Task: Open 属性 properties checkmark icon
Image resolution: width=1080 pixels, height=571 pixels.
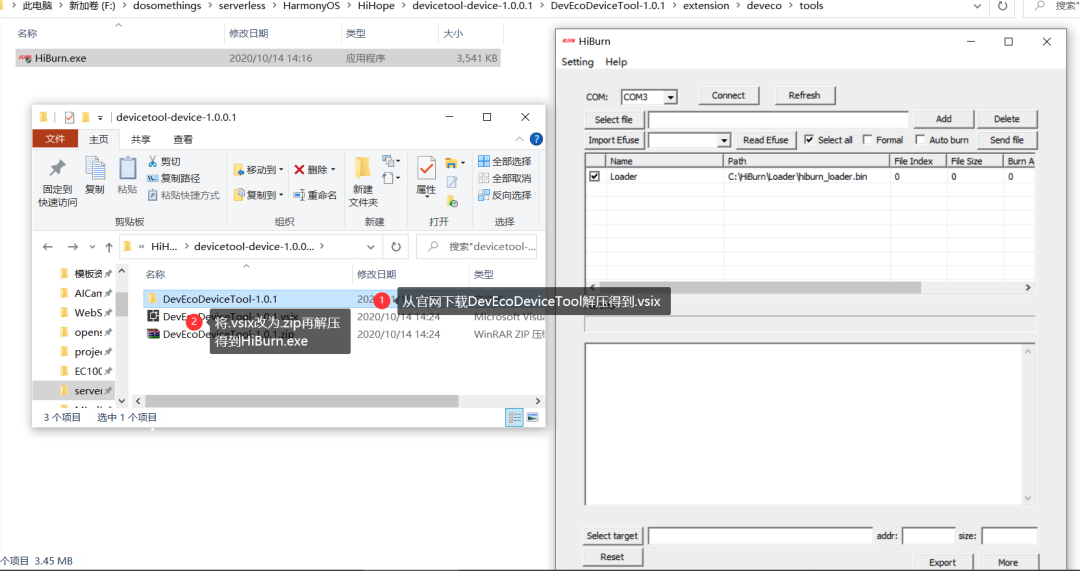Action: point(426,168)
